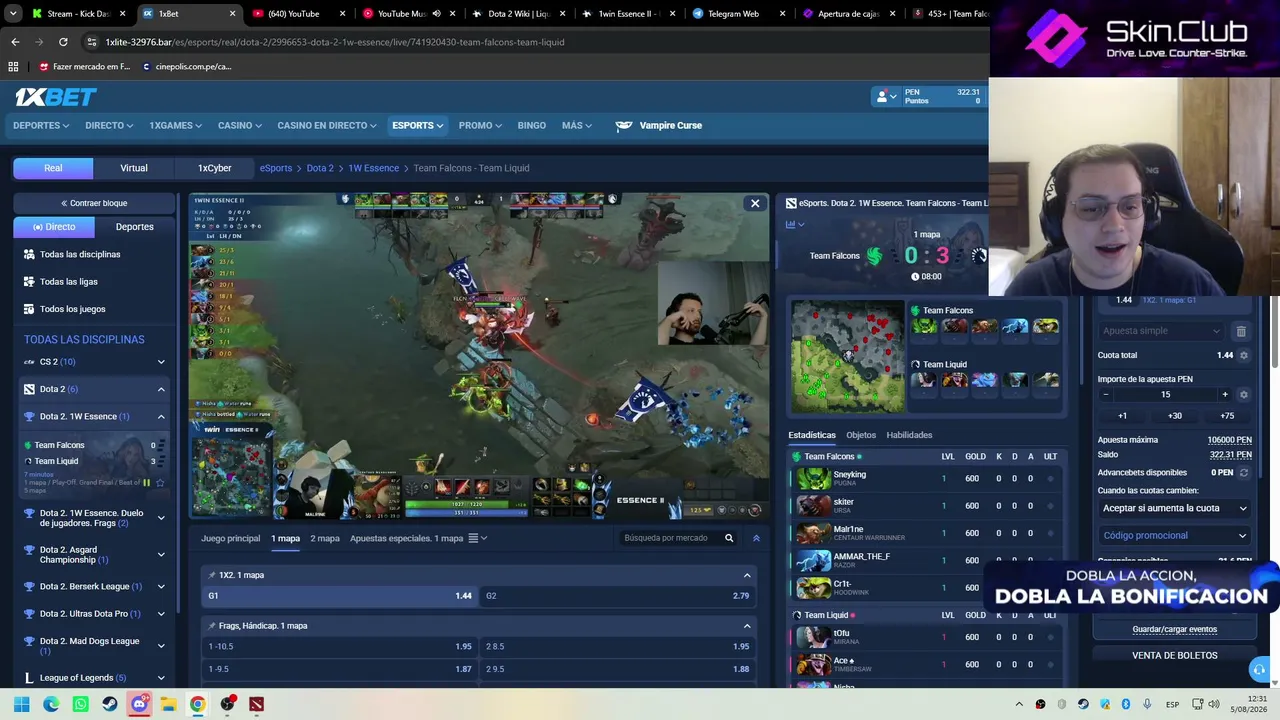Image resolution: width=1280 pixels, height=720 pixels.
Task: Collapse Dota 2. 1W Essence league
Action: [161, 417]
